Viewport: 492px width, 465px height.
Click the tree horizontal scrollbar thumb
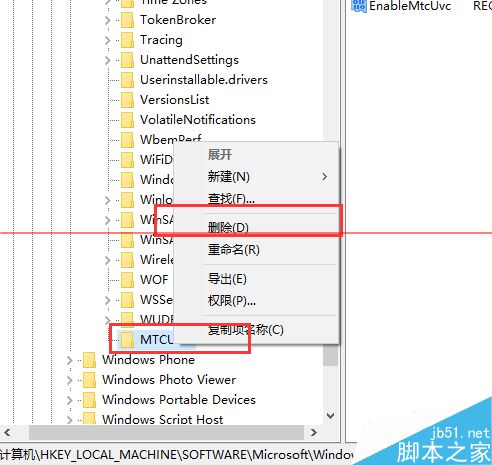pos(167,433)
